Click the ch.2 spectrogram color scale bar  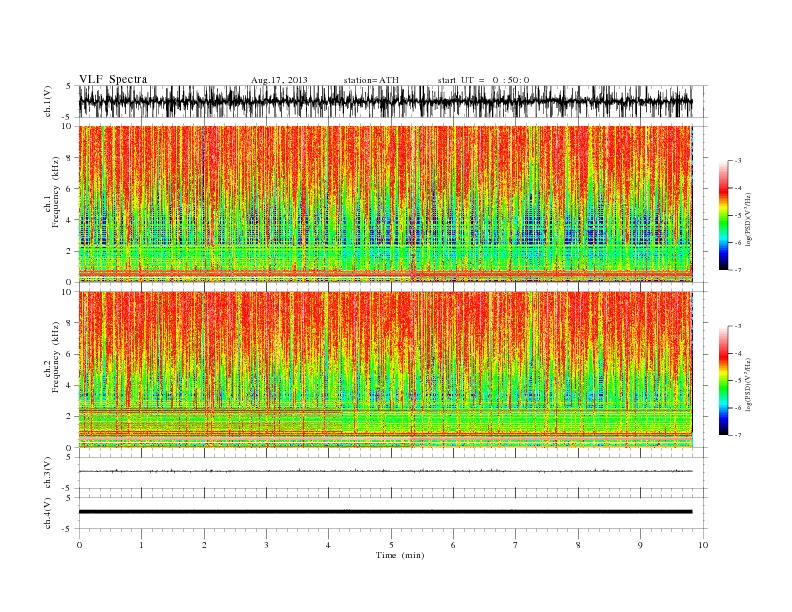[723, 380]
